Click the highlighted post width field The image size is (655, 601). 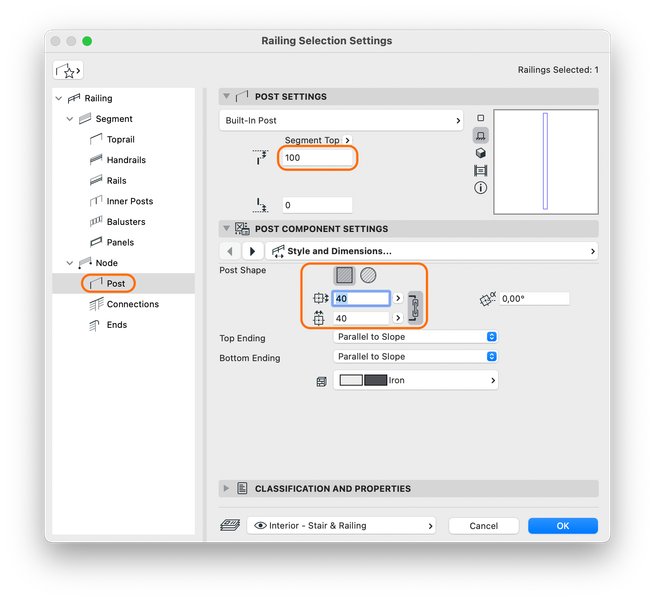click(x=361, y=299)
